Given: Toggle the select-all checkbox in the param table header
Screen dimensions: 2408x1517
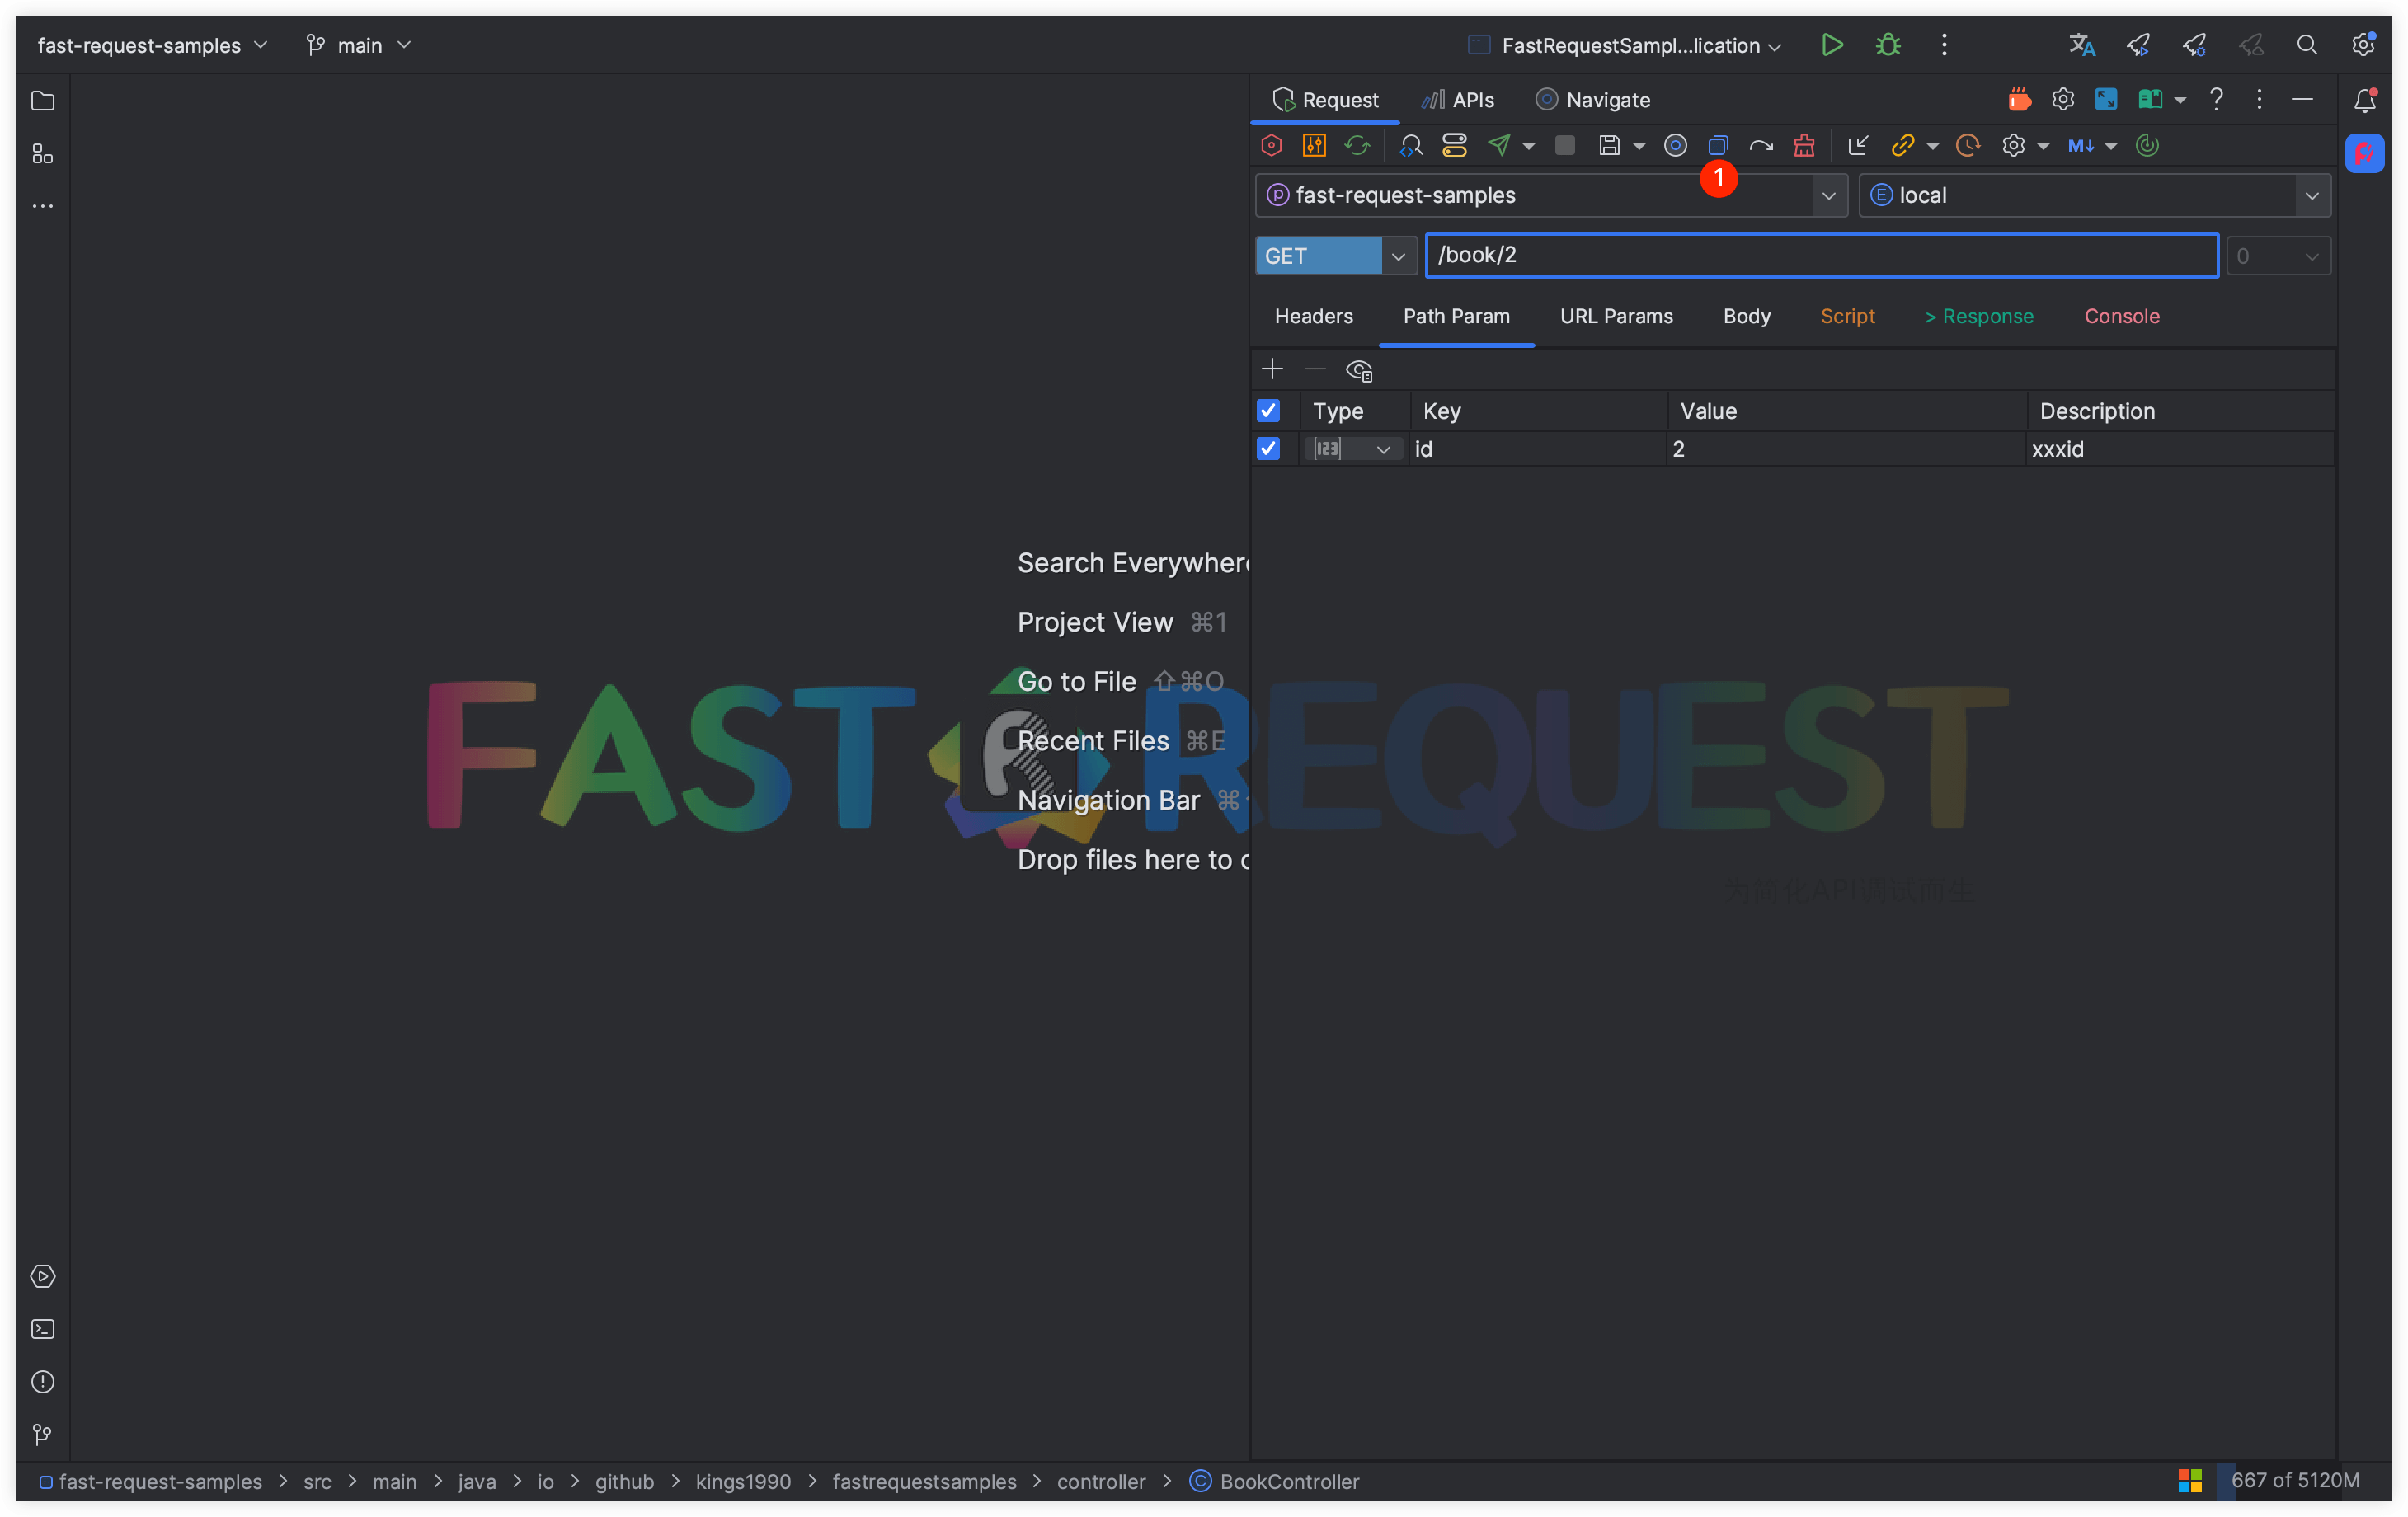Looking at the screenshot, I should [x=1268, y=410].
